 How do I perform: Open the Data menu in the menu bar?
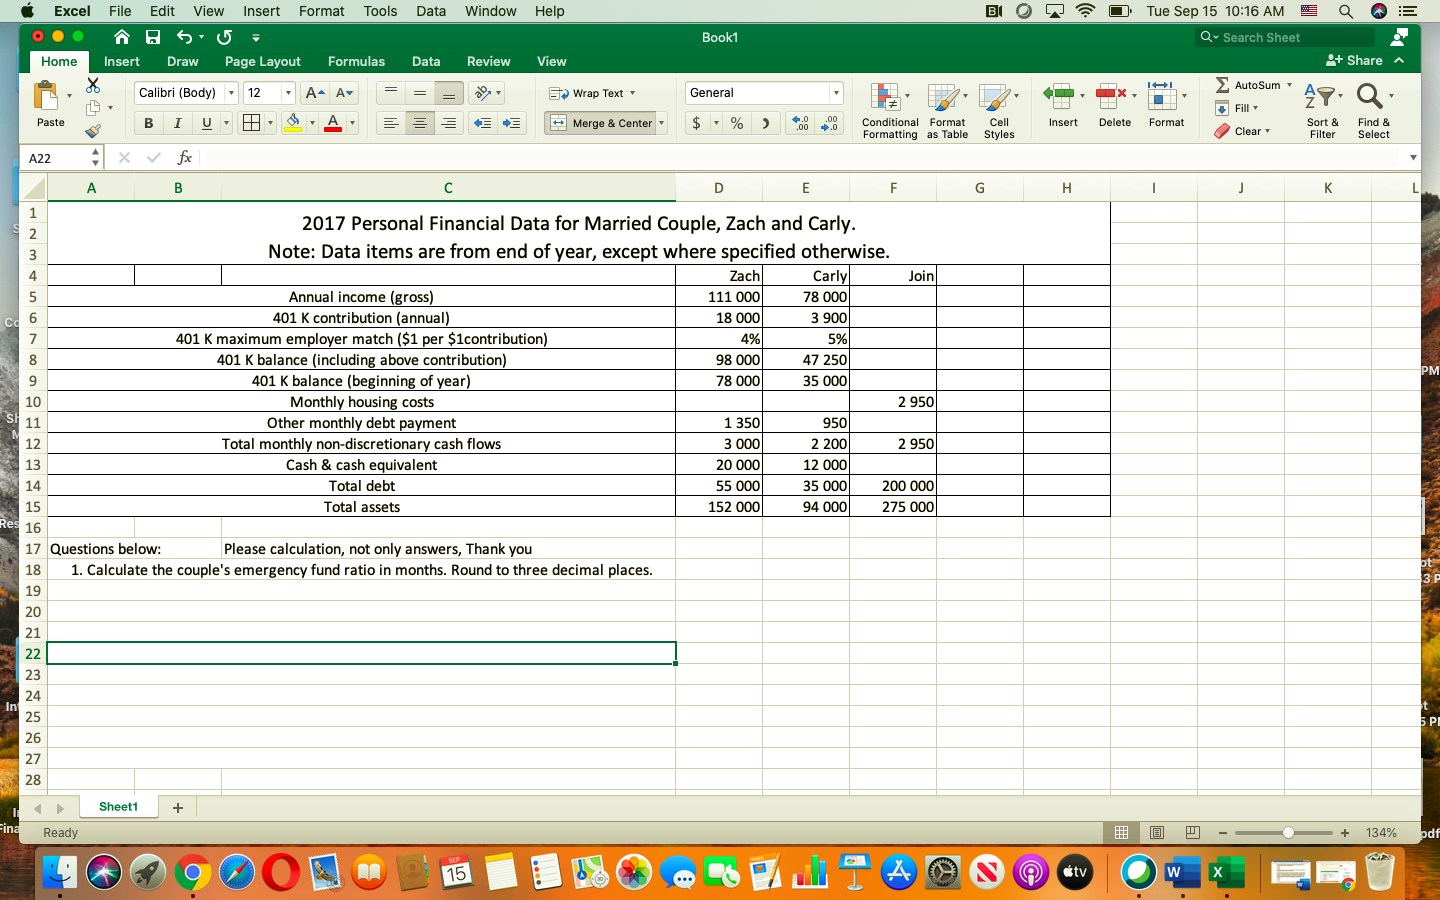pyautogui.click(x=431, y=11)
